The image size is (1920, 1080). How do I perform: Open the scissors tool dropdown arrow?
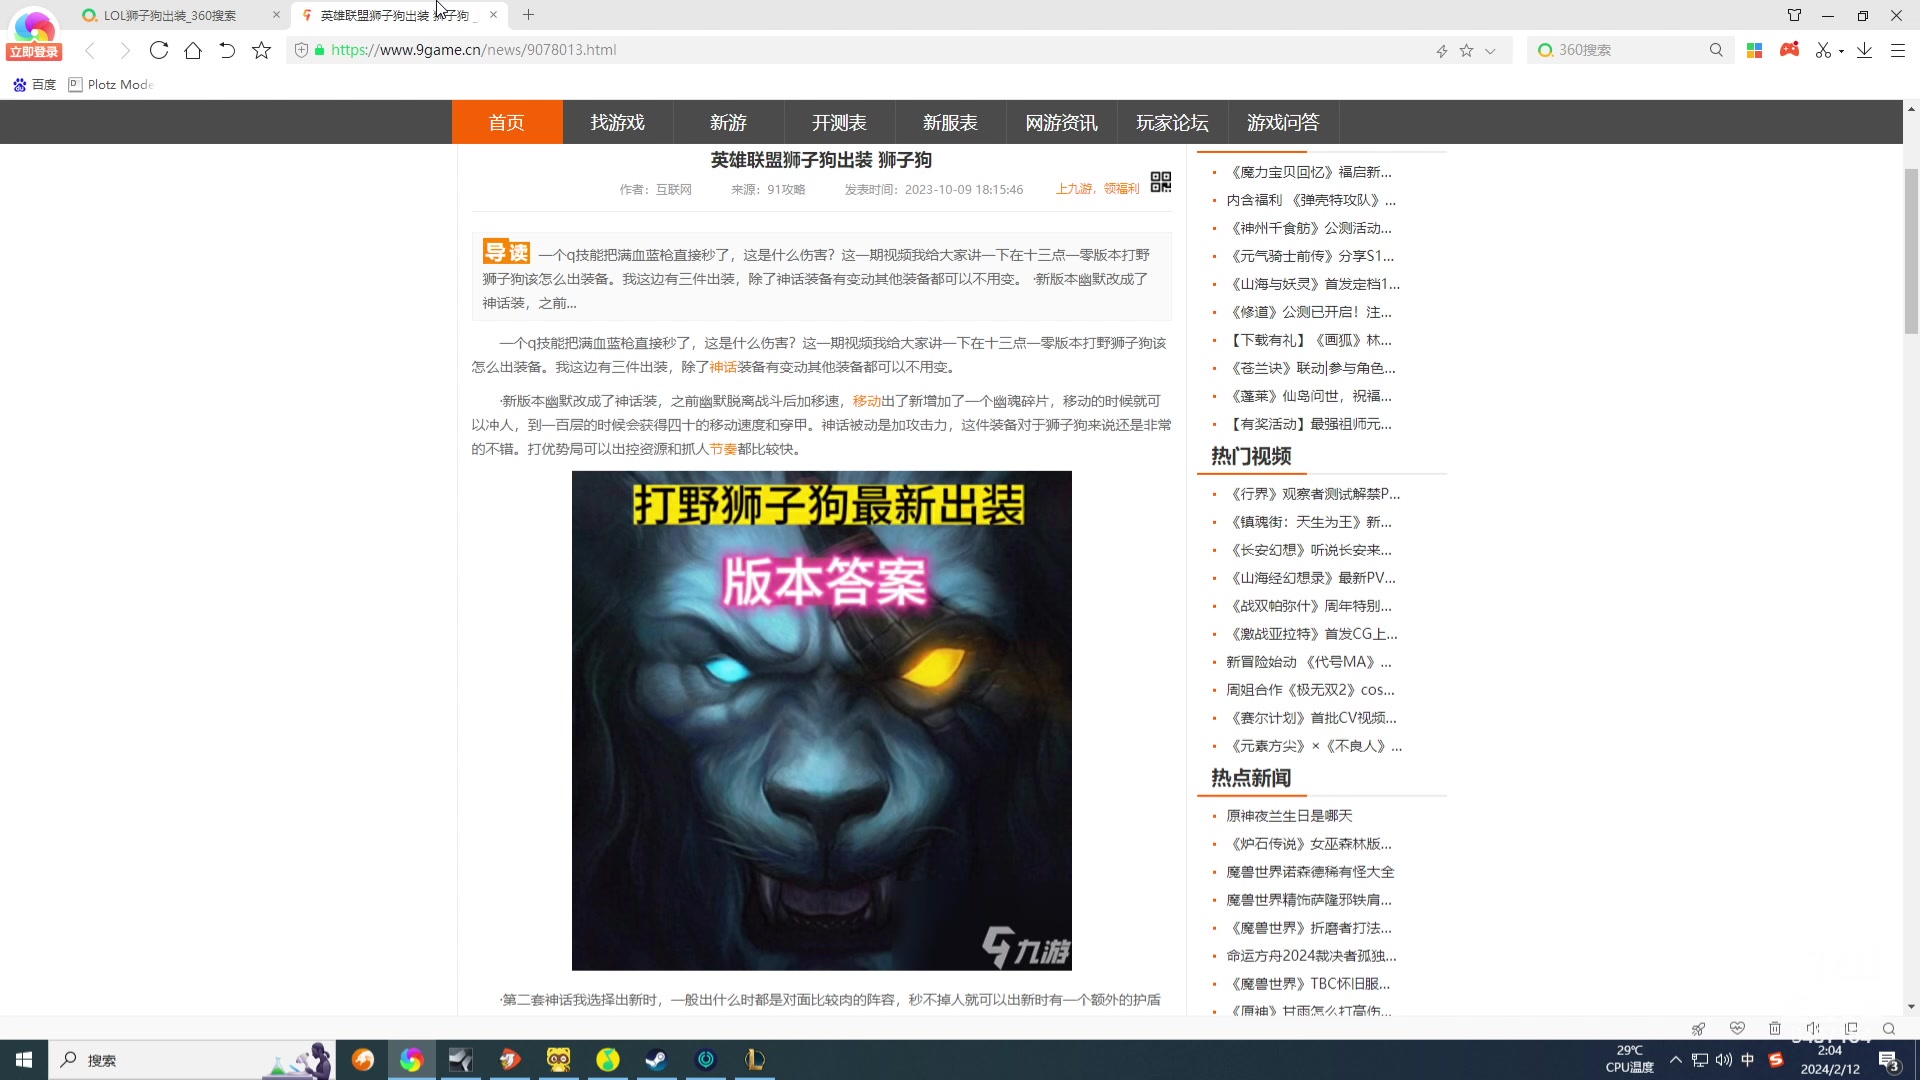tap(1841, 49)
